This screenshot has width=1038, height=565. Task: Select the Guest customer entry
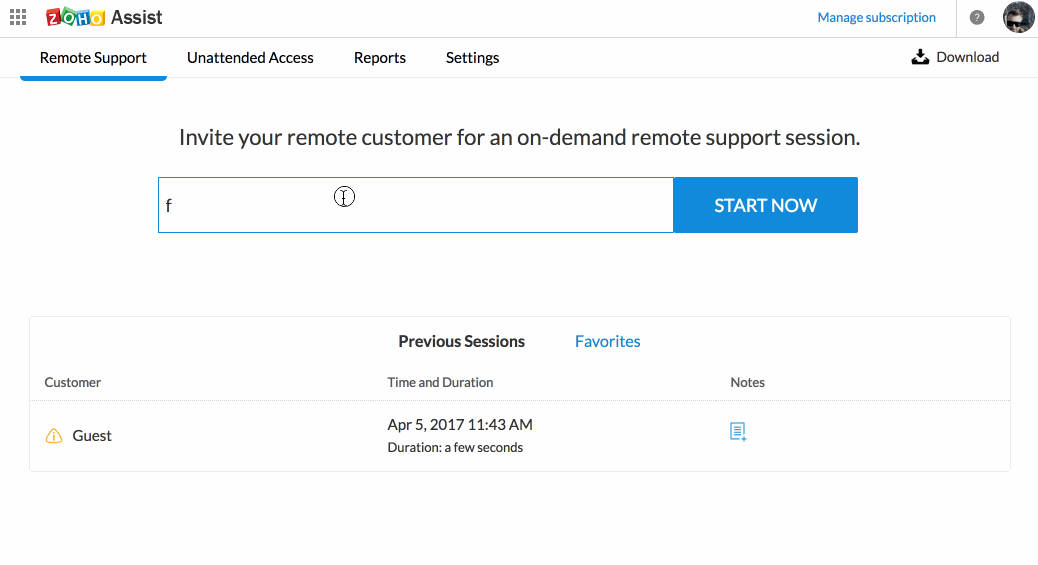(92, 436)
